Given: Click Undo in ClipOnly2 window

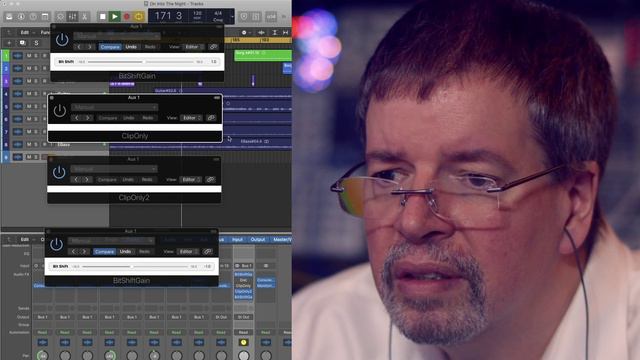Looking at the screenshot, I should (x=128, y=180).
